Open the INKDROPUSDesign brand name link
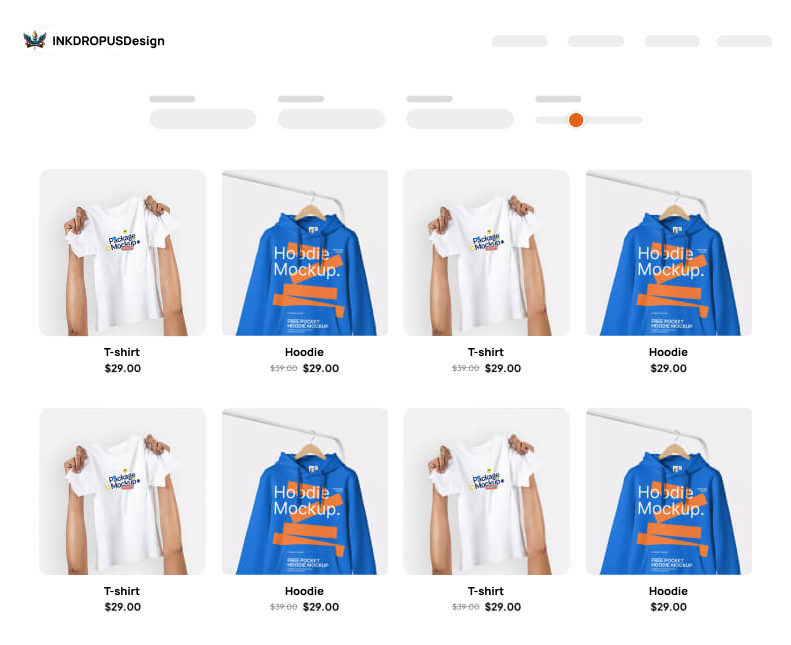This screenshot has height=645, width=791. (x=108, y=41)
